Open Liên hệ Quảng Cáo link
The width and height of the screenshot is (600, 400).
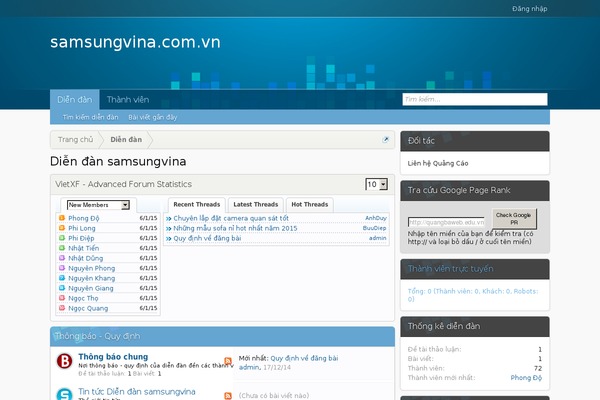point(438,163)
